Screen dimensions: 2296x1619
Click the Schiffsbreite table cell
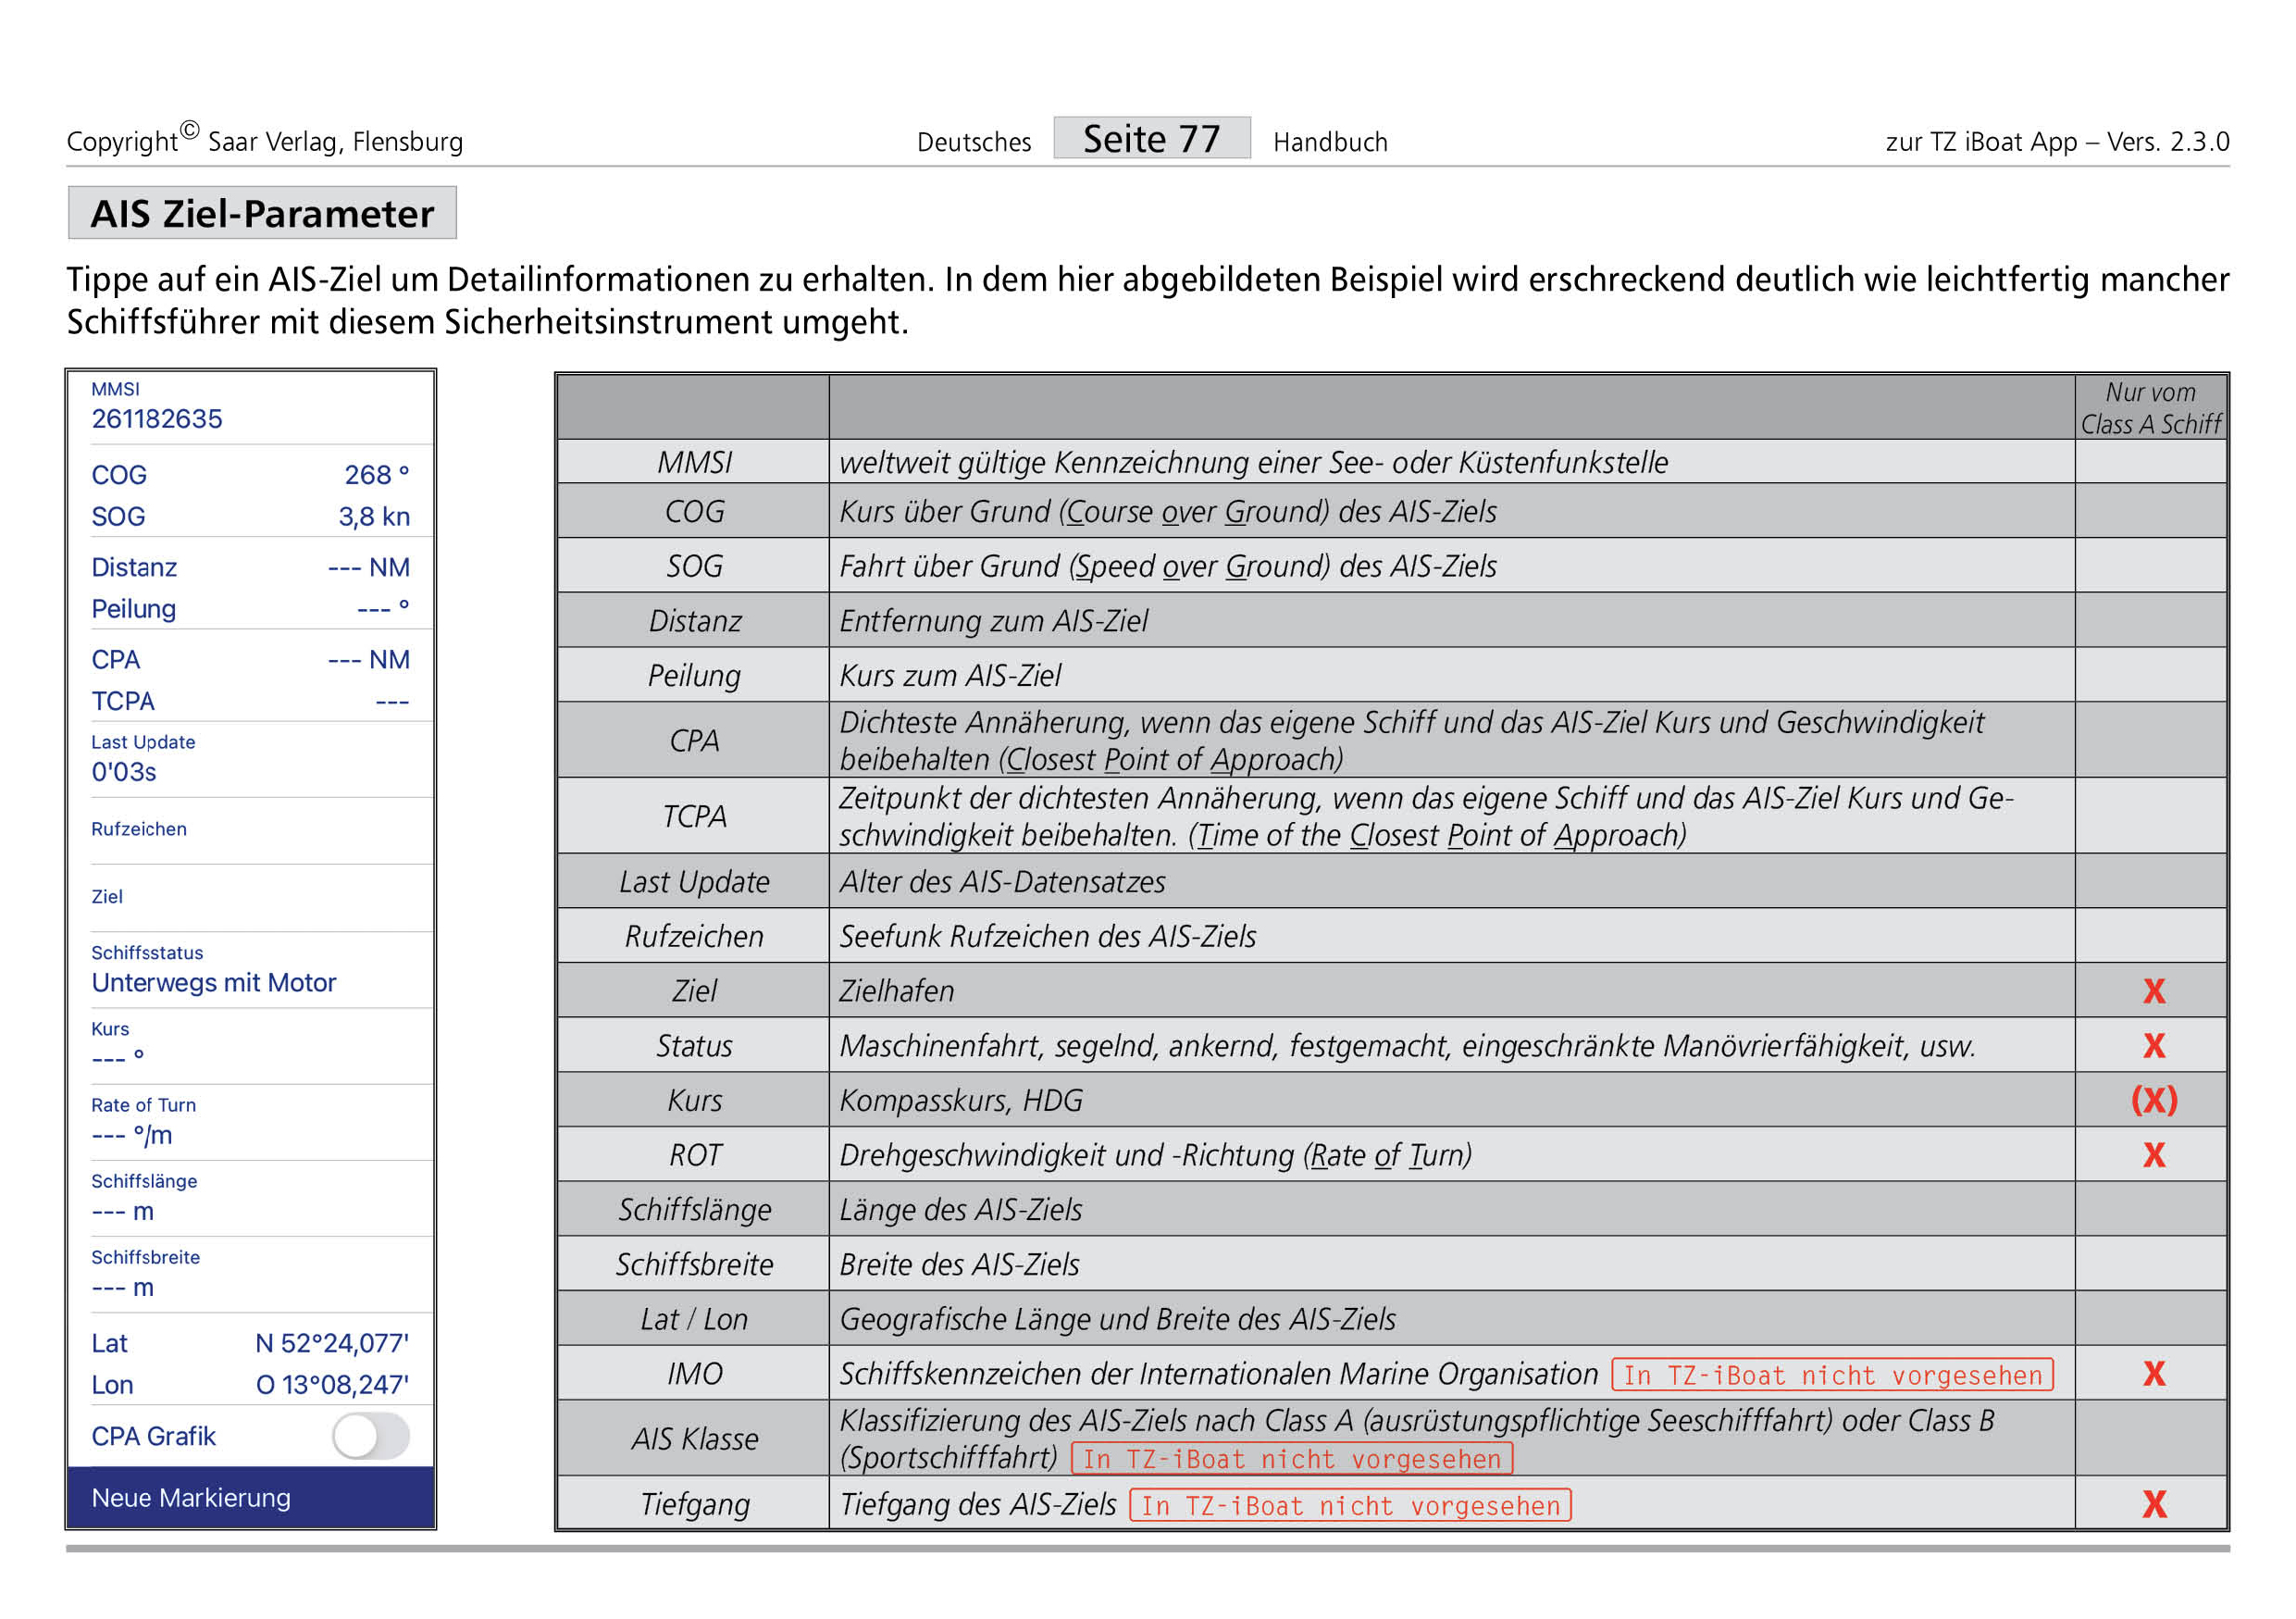(x=694, y=1264)
